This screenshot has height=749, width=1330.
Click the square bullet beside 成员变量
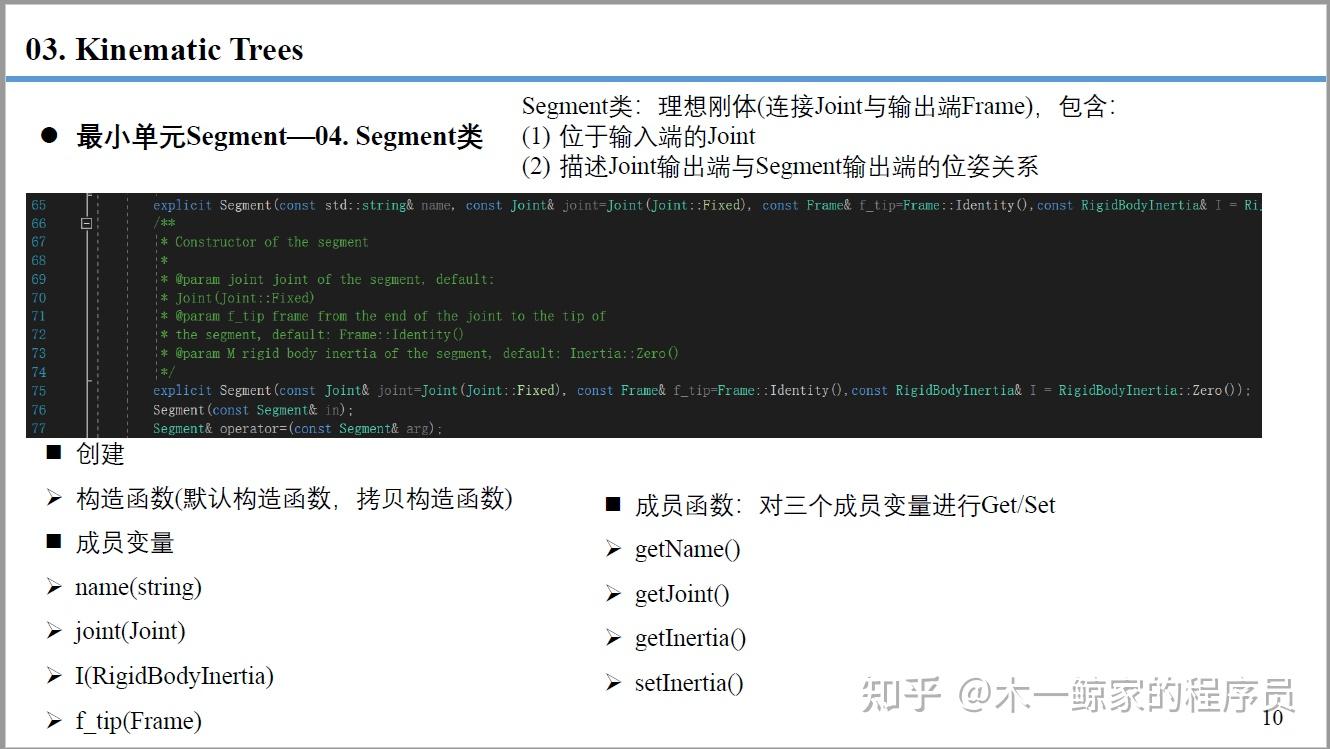pos(54,542)
